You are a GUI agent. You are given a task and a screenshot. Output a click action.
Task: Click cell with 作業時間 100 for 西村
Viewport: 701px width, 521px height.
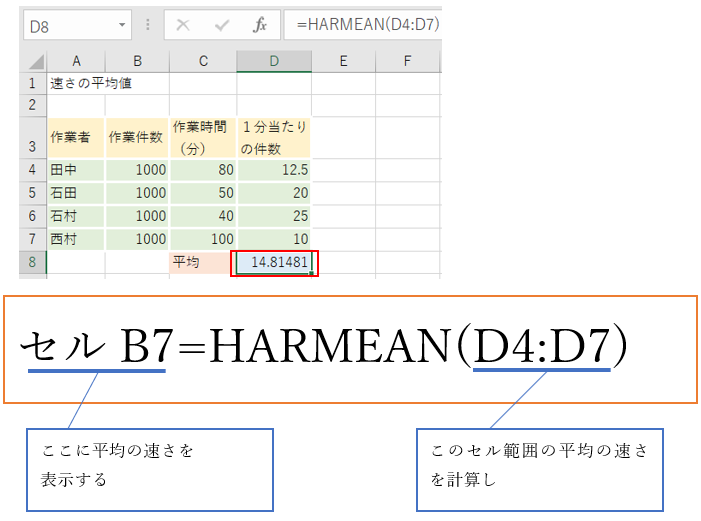[x=203, y=240]
